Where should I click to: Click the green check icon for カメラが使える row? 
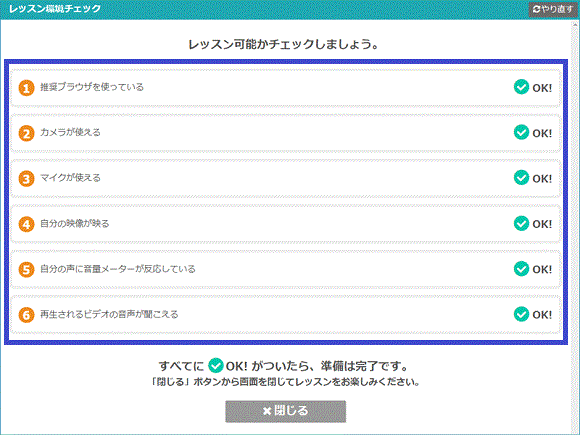click(x=521, y=132)
